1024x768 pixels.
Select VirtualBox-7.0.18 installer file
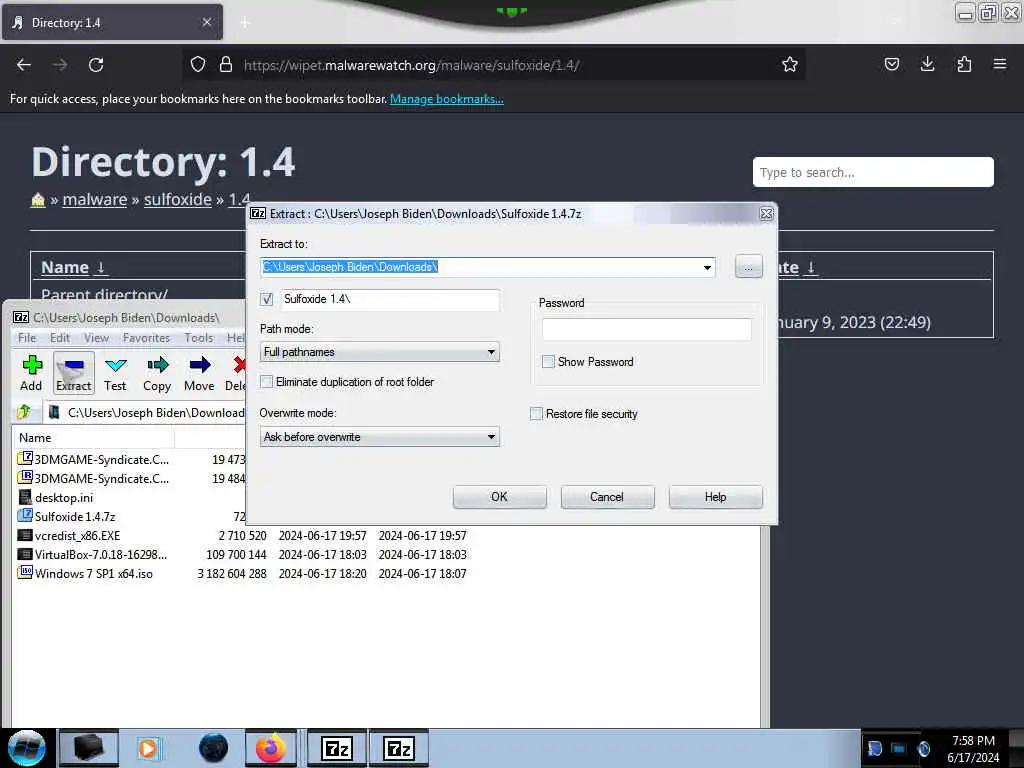click(x=101, y=554)
